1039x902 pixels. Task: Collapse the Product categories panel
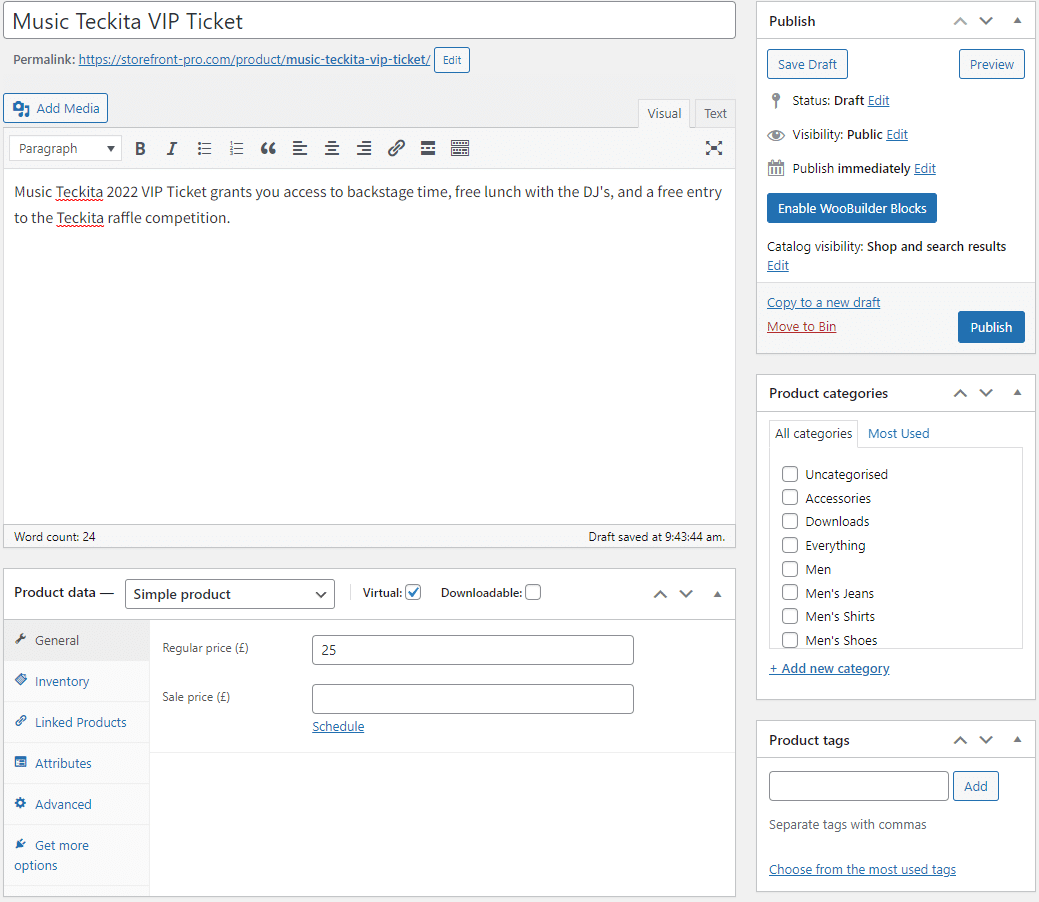click(x=1017, y=393)
